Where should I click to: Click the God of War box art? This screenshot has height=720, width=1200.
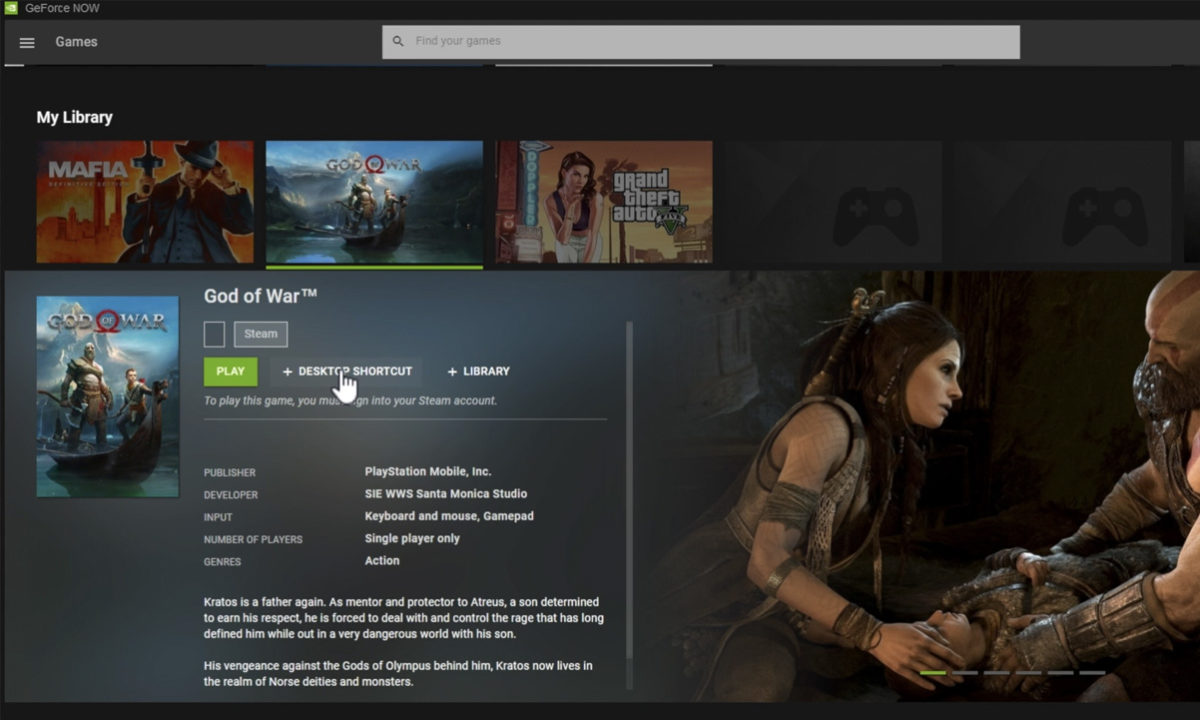(x=107, y=396)
